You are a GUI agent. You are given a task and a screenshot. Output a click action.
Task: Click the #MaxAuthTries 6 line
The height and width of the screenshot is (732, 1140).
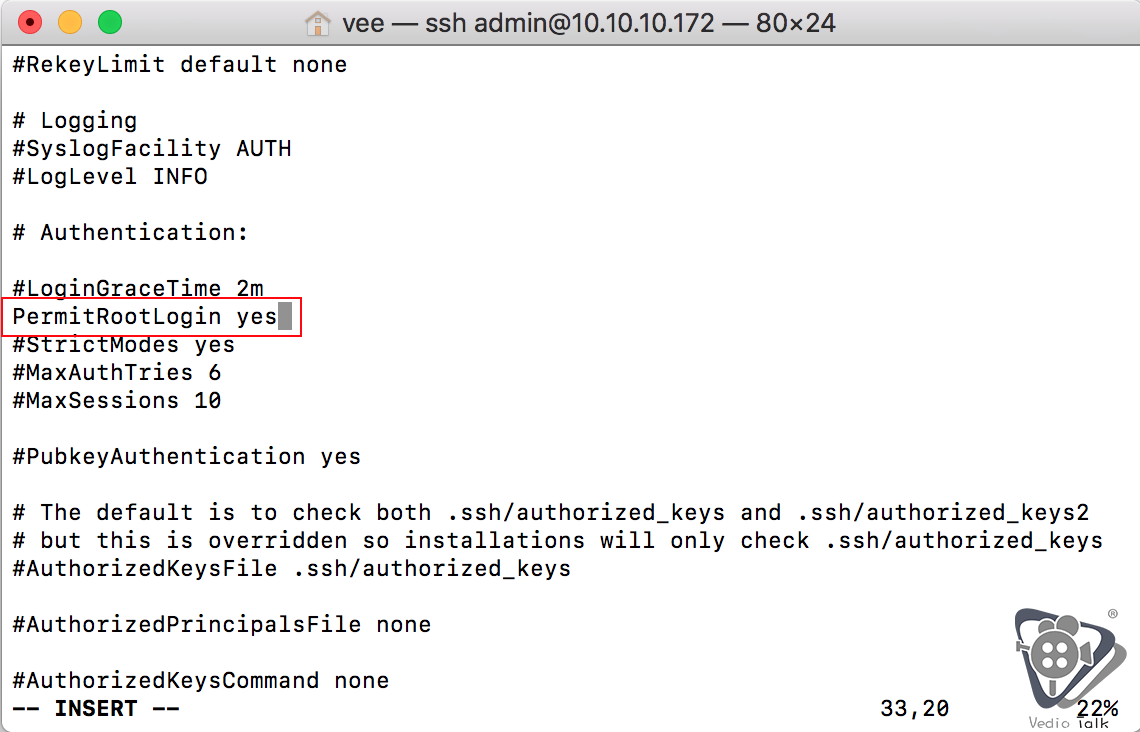coord(116,373)
